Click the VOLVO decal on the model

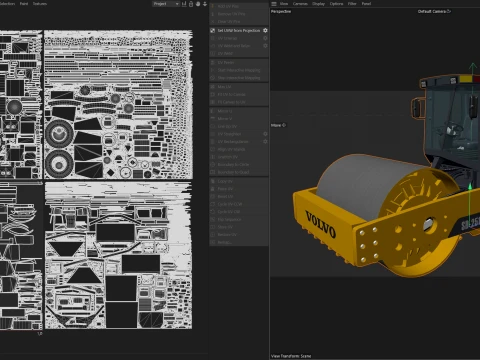click(x=321, y=224)
